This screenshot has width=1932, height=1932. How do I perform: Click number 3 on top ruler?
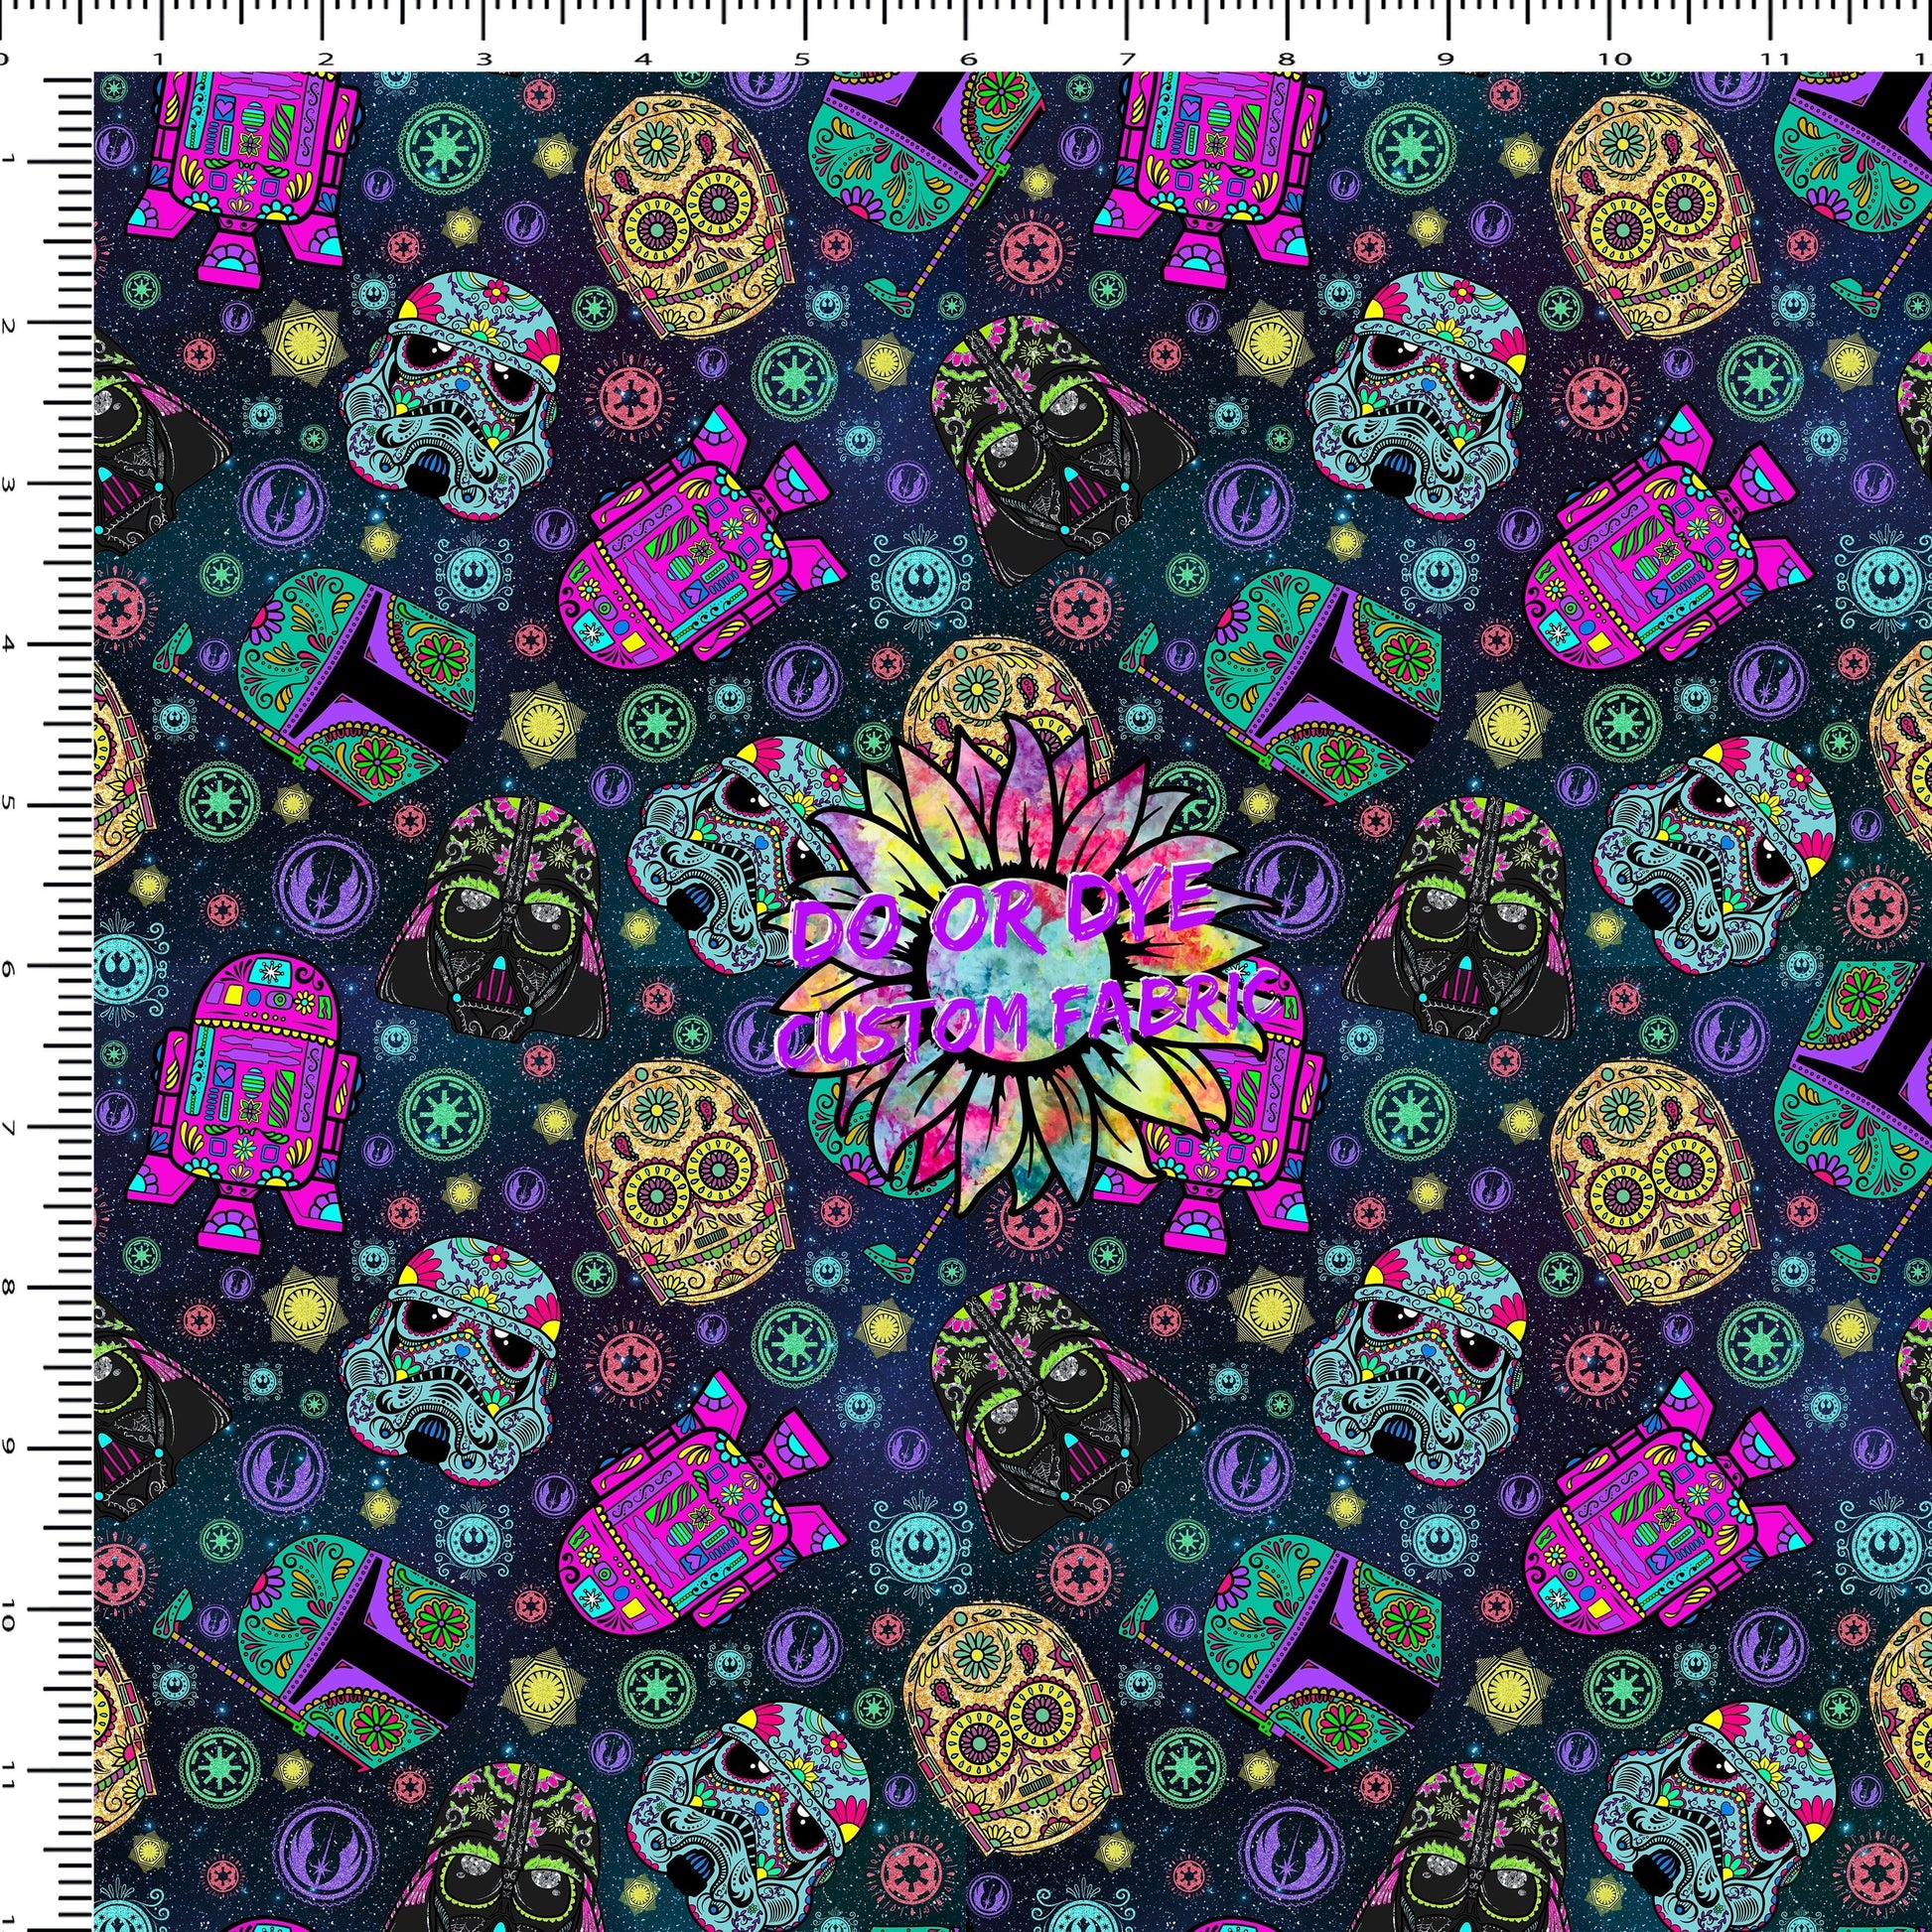point(485,60)
